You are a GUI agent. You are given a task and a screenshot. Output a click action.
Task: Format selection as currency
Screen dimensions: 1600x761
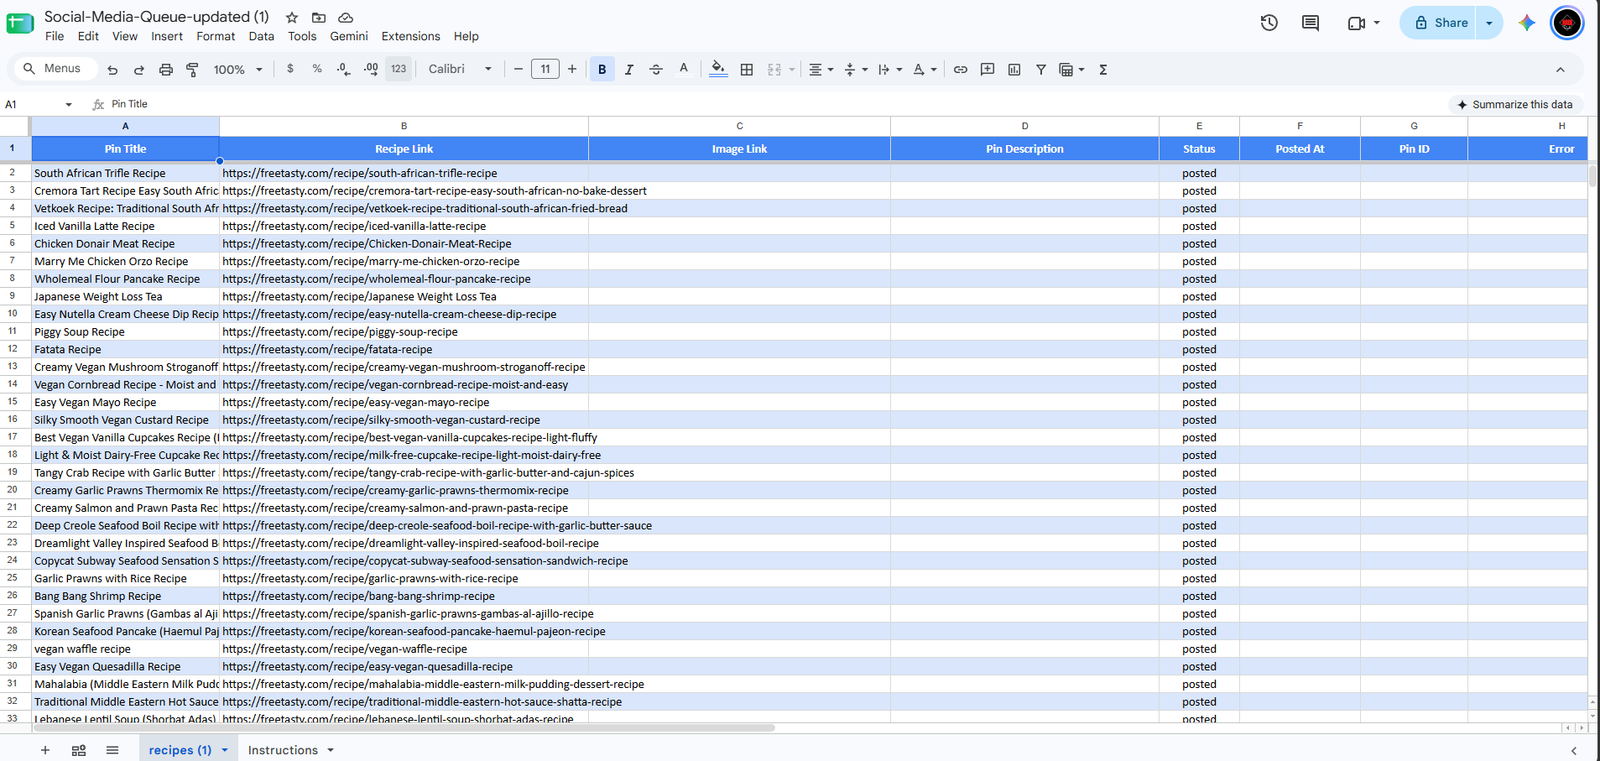coord(290,69)
